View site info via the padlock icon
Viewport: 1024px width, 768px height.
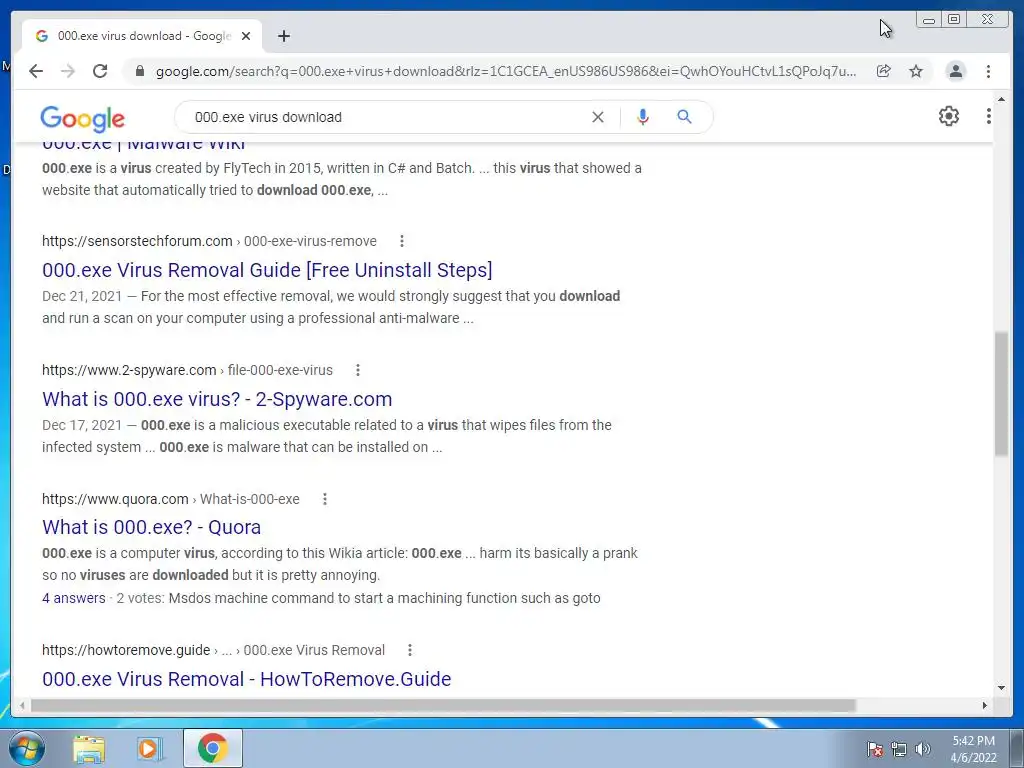(x=139, y=71)
